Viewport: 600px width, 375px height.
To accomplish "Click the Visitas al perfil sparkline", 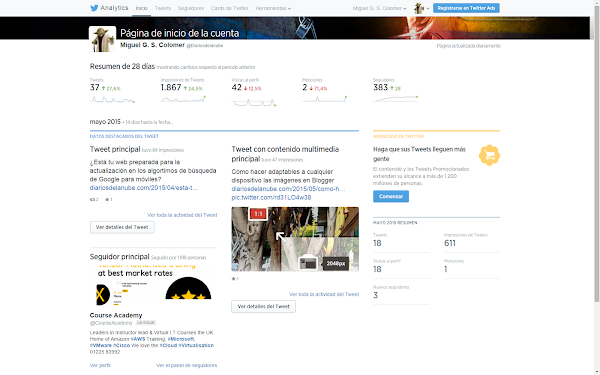I will tap(254, 102).
